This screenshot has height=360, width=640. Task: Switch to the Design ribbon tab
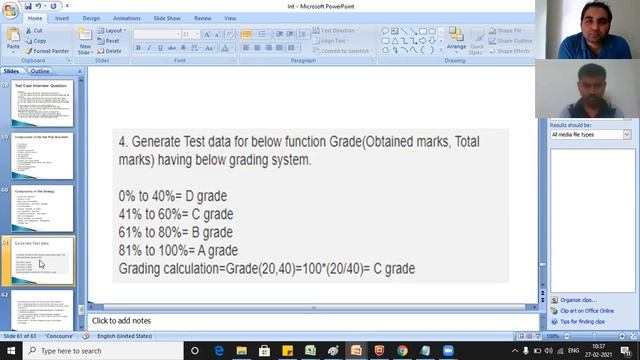[91, 18]
